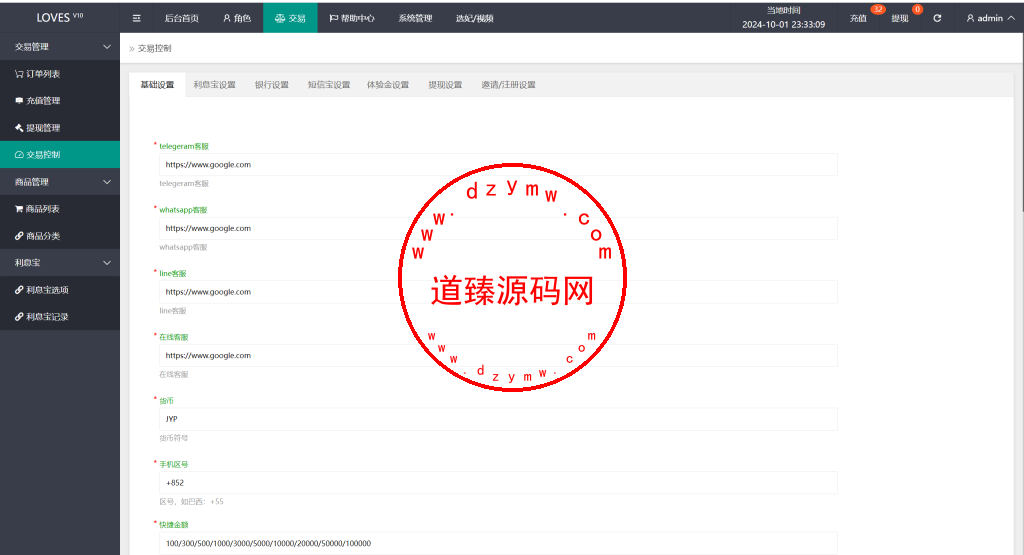Select the 交易 top menu item
Screen dimensions: 1024x555
point(290,18)
